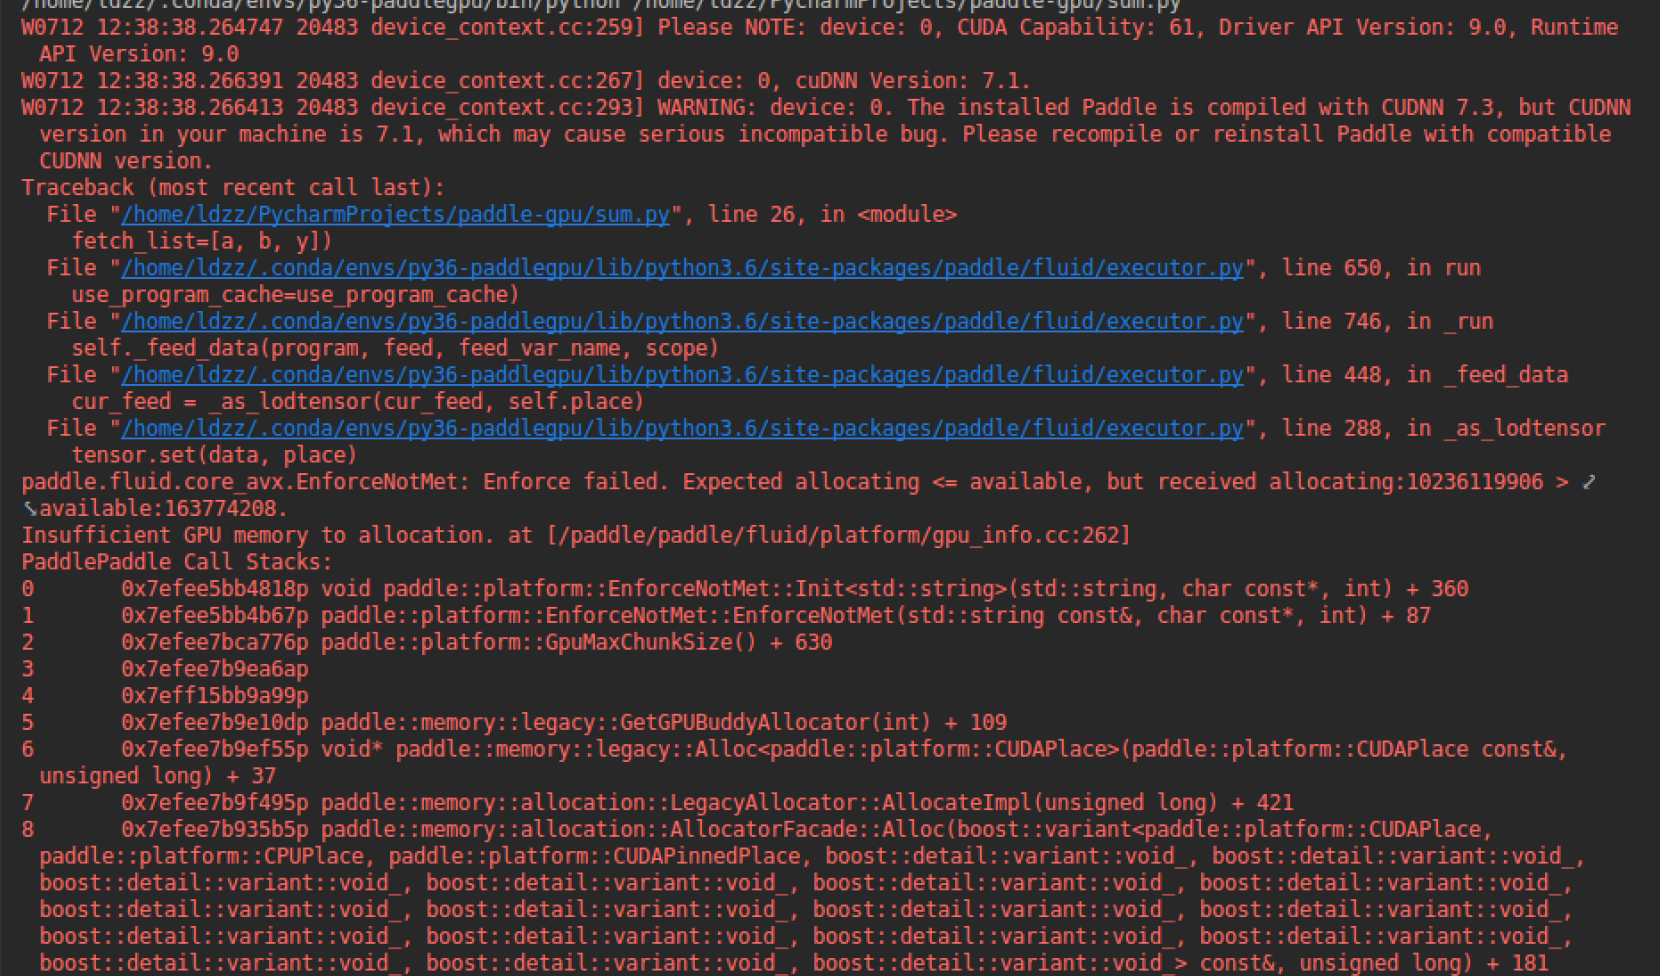The height and width of the screenshot is (976, 1660).
Task: Click the 'self._feed_data(program, feed, feed_var_name, scope)' line
Action: [x=395, y=348]
